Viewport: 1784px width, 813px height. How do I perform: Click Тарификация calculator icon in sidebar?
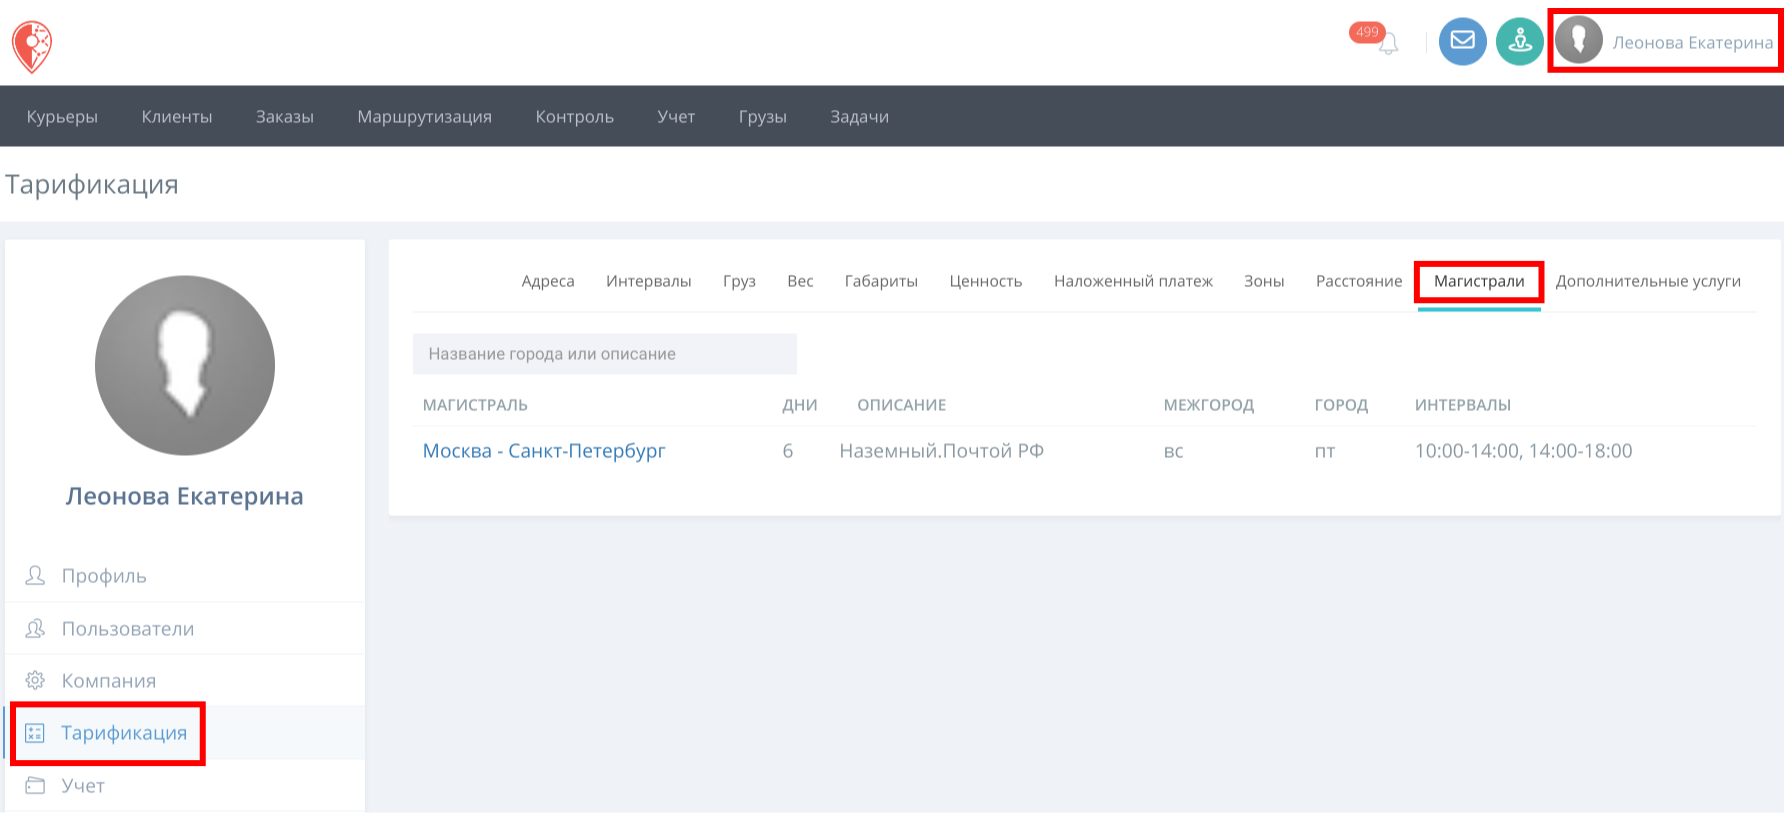tap(35, 733)
